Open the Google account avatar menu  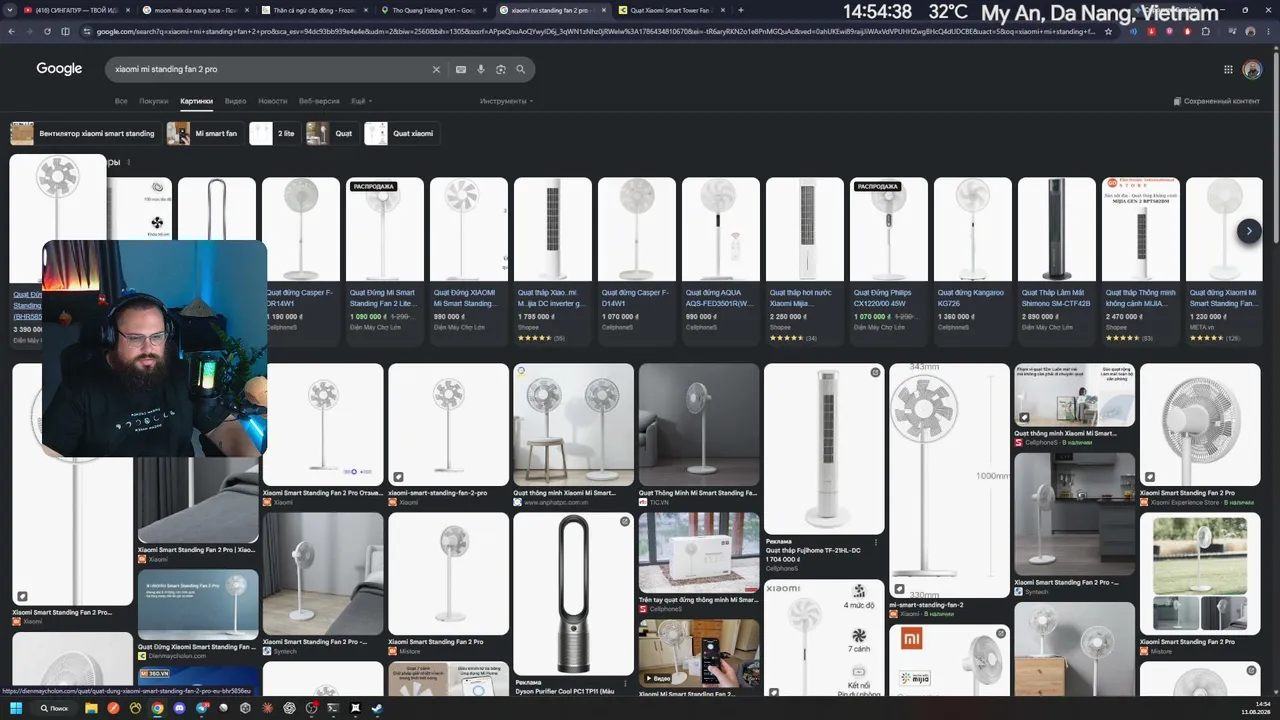[1252, 69]
